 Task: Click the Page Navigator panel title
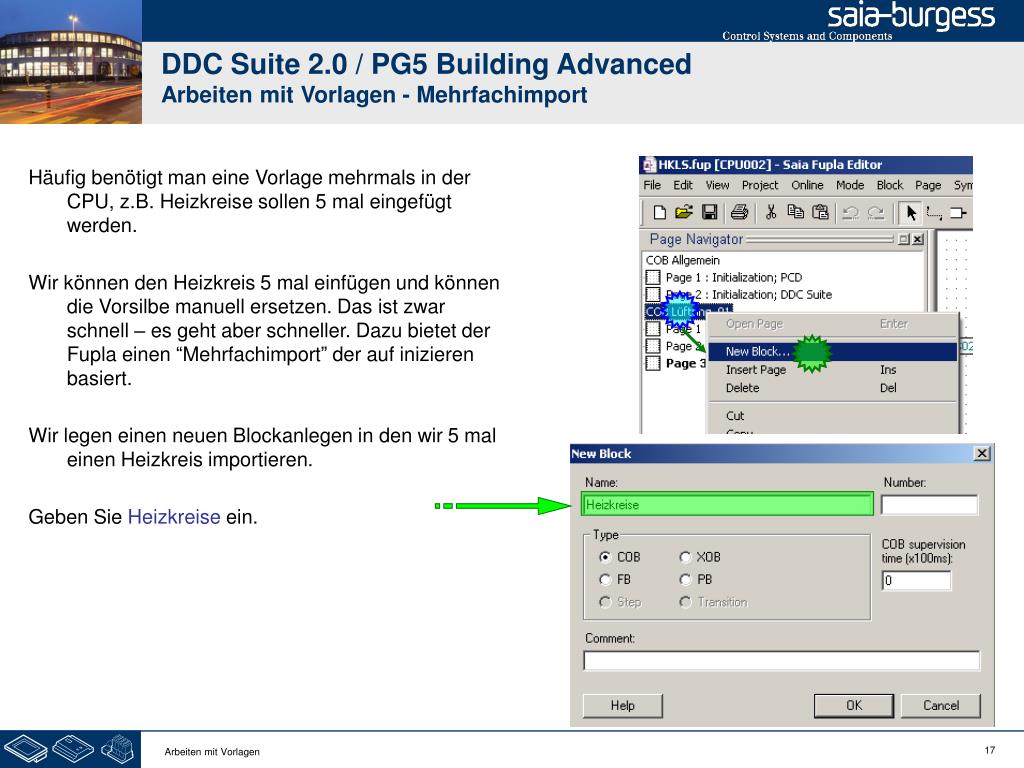[696, 239]
